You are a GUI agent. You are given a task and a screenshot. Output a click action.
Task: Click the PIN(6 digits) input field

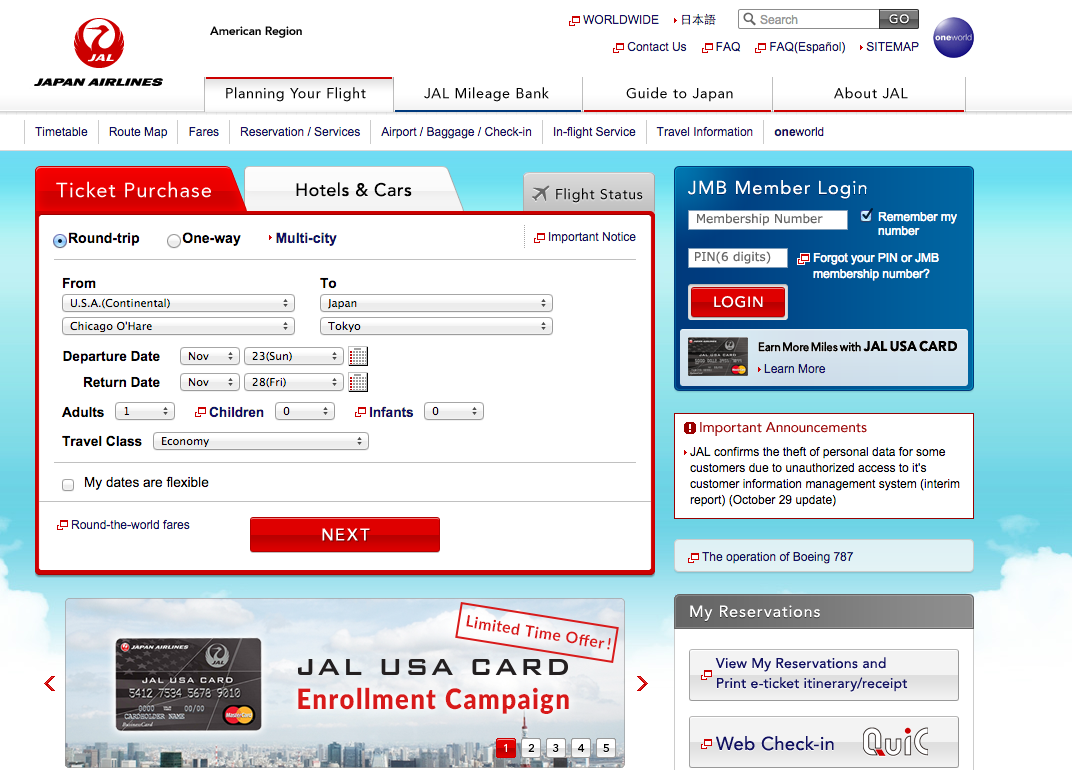738,257
